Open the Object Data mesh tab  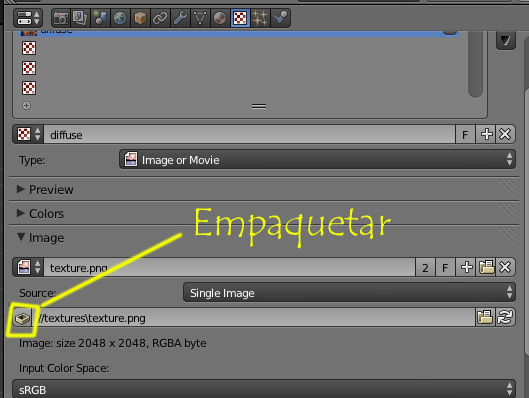200,18
